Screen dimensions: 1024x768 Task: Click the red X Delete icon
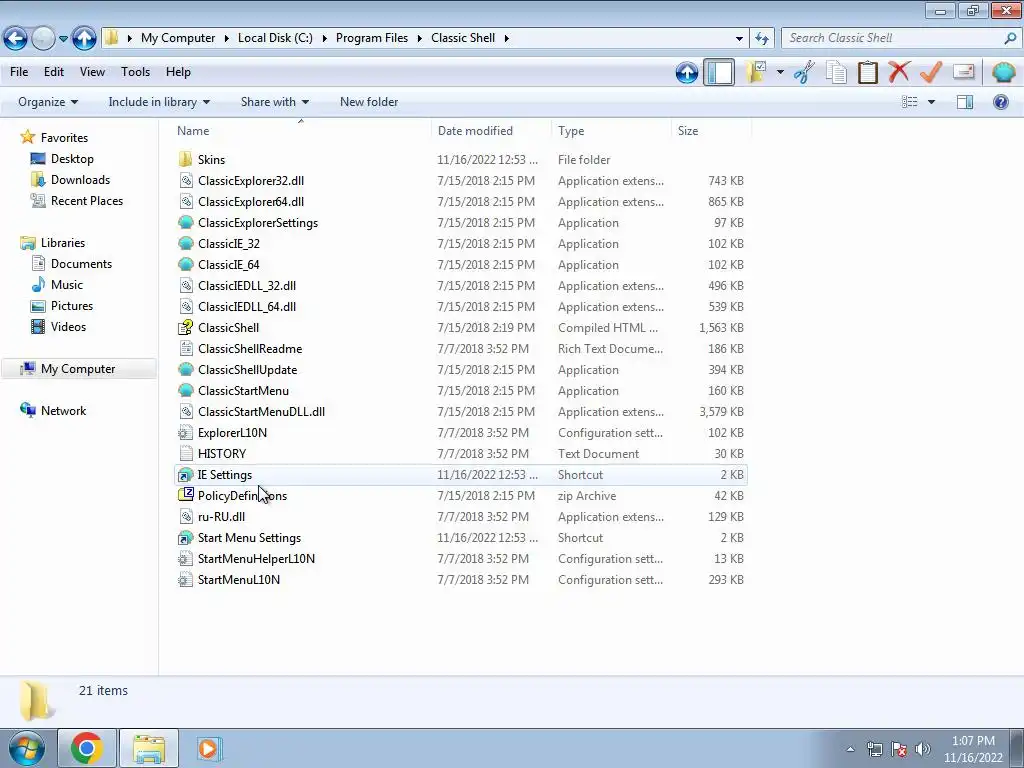(899, 71)
